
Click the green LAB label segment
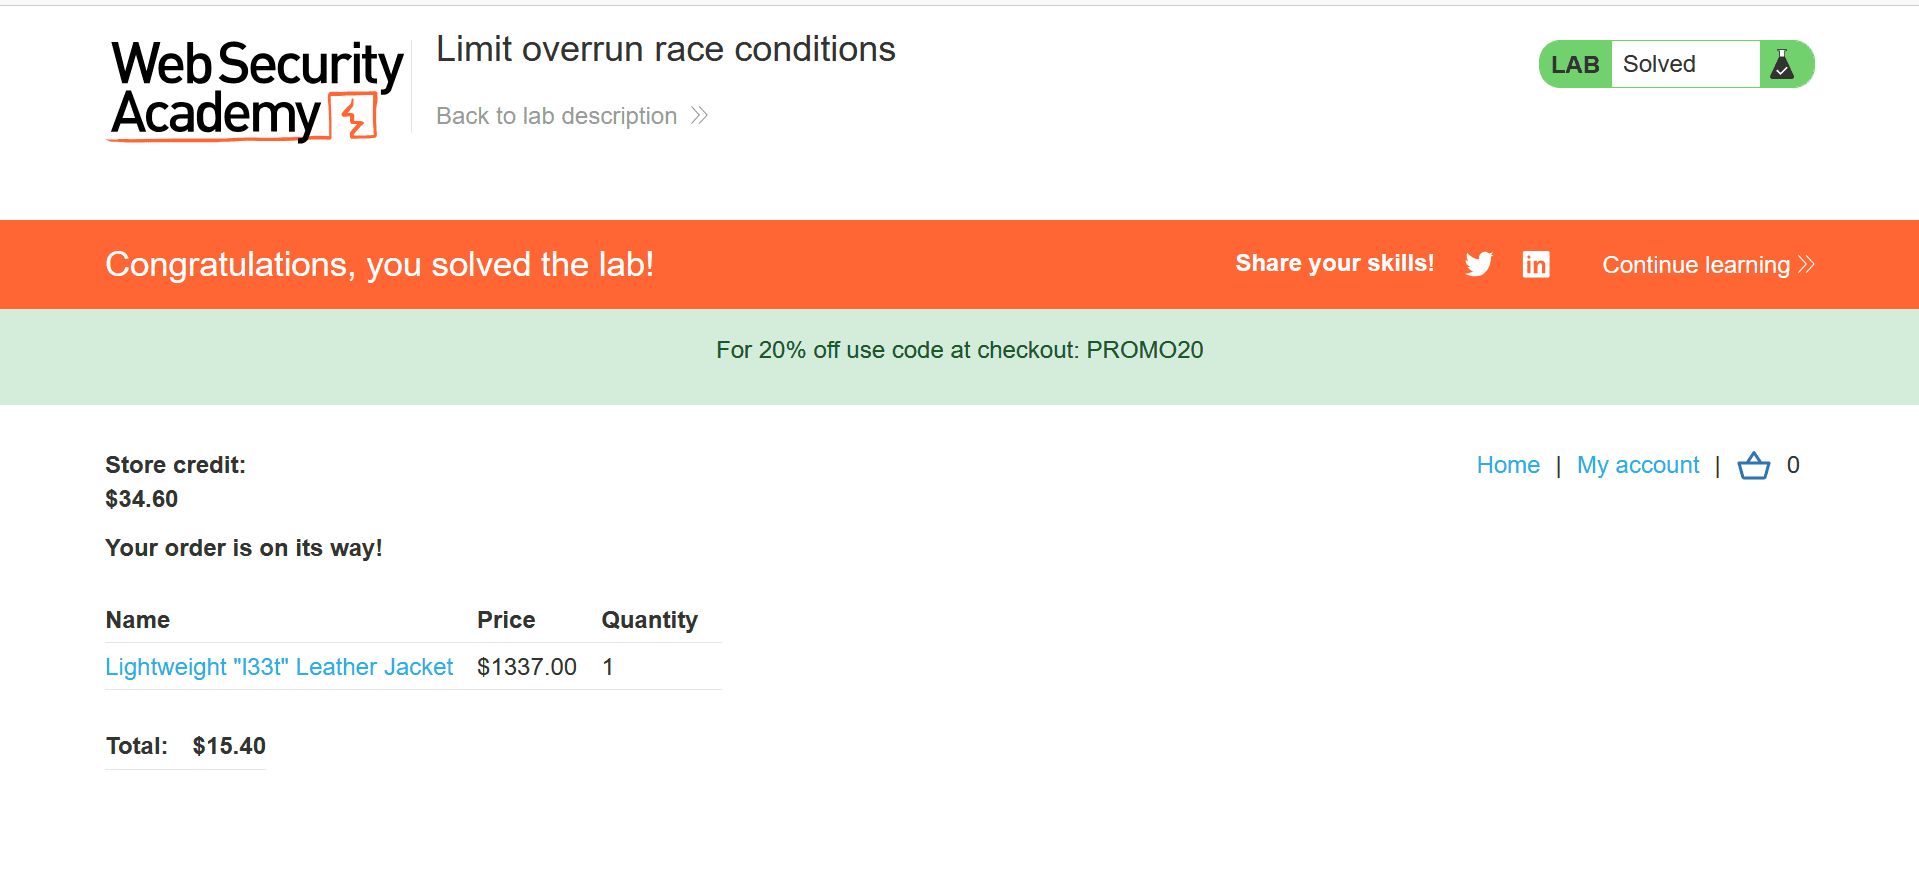pos(1574,63)
